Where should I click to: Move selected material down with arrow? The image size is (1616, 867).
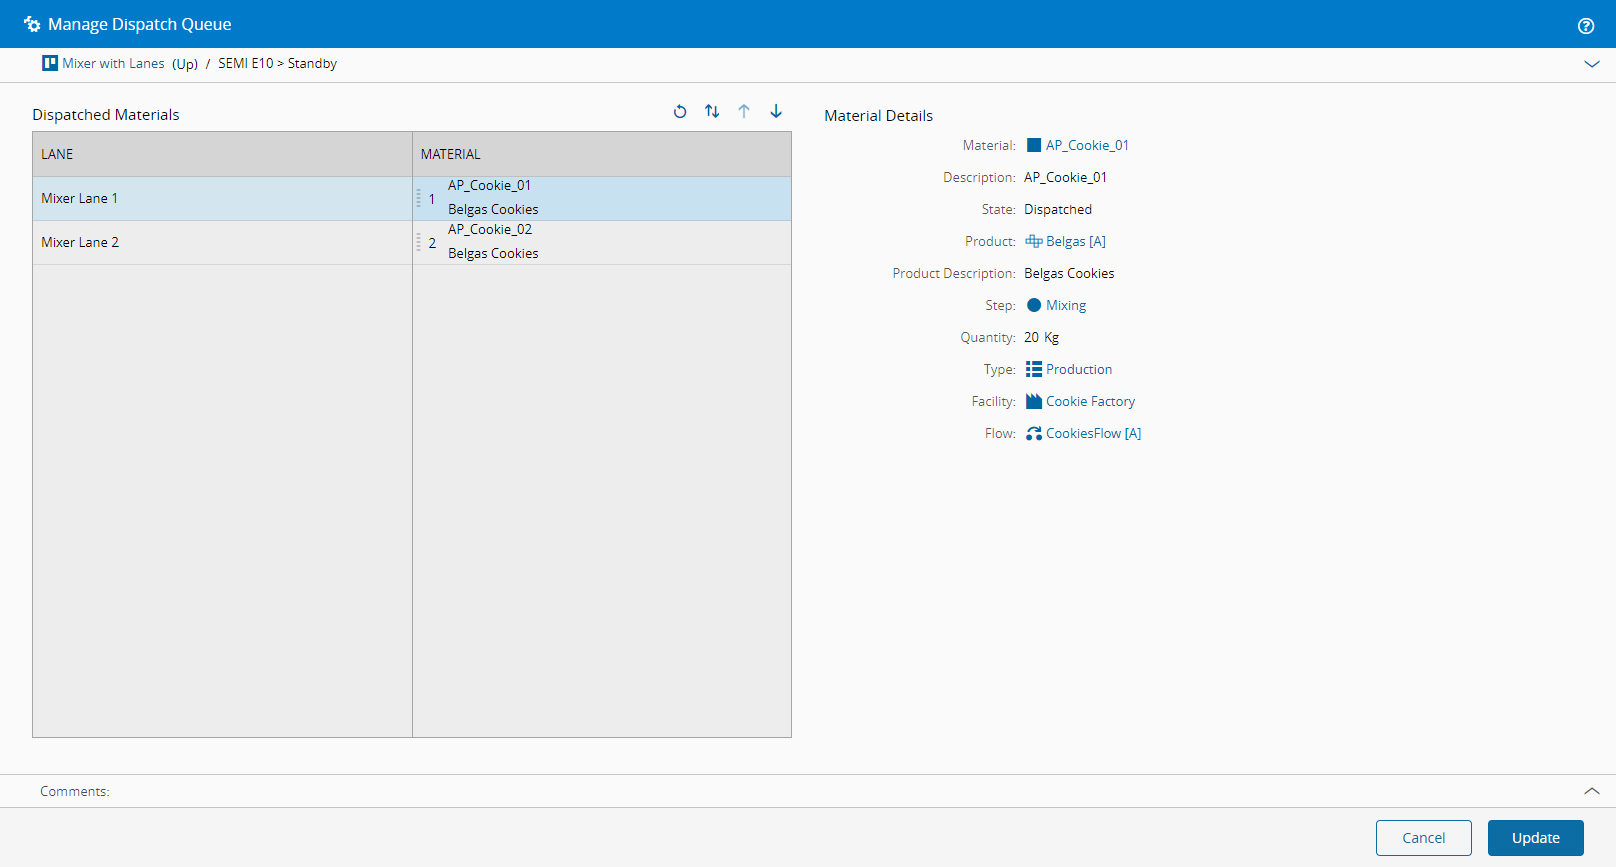tap(776, 112)
